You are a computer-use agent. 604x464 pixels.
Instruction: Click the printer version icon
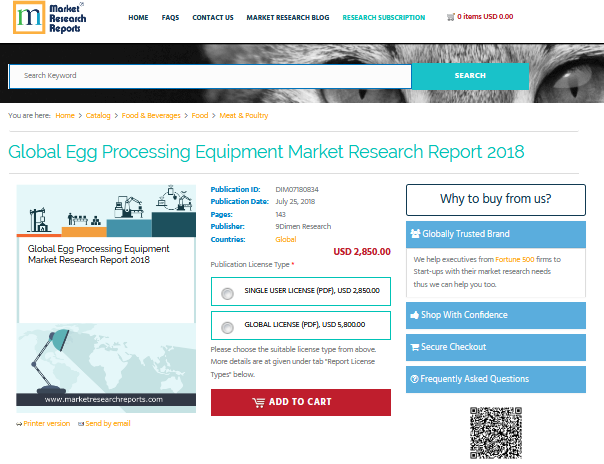click(x=19, y=424)
